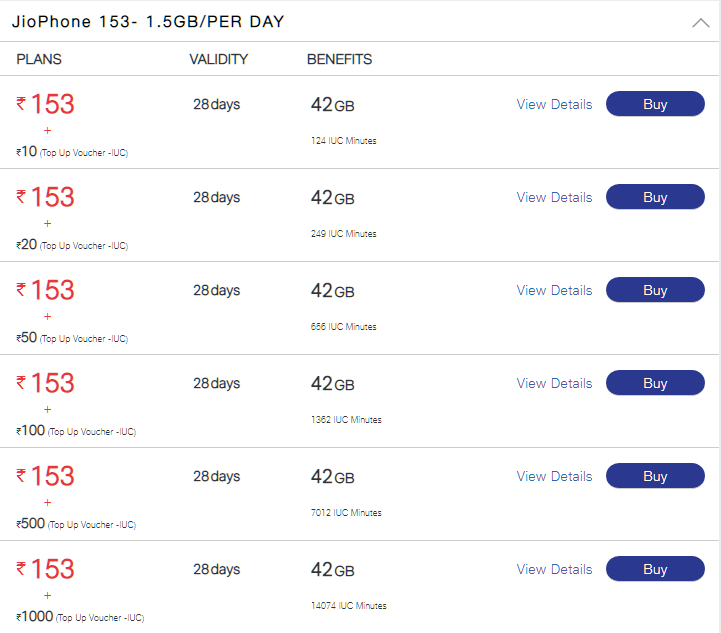The image size is (721, 633).
Task: Select the ₹1000 Top Up Voucher text
Action: (x=80, y=617)
